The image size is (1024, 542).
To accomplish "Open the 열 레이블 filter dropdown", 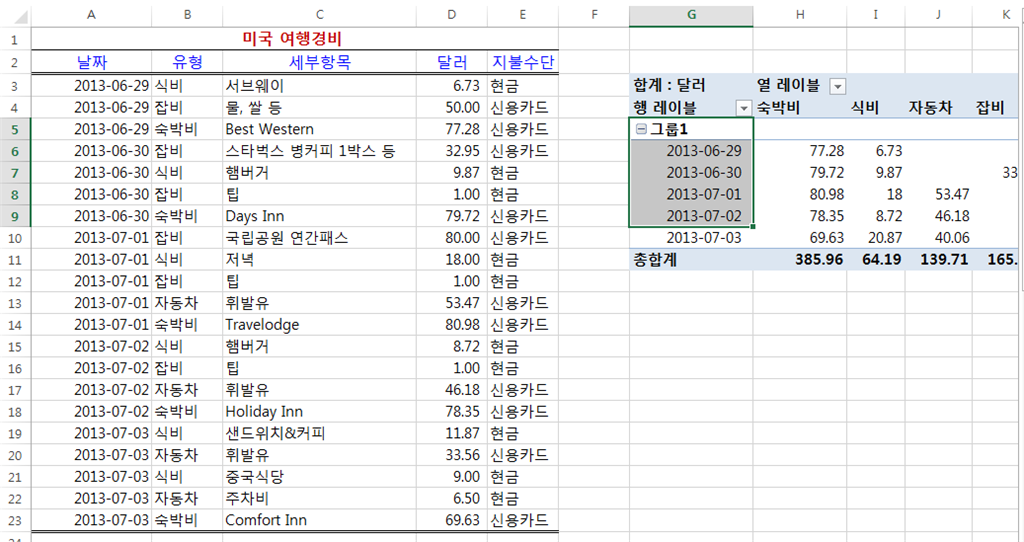I will [837, 86].
